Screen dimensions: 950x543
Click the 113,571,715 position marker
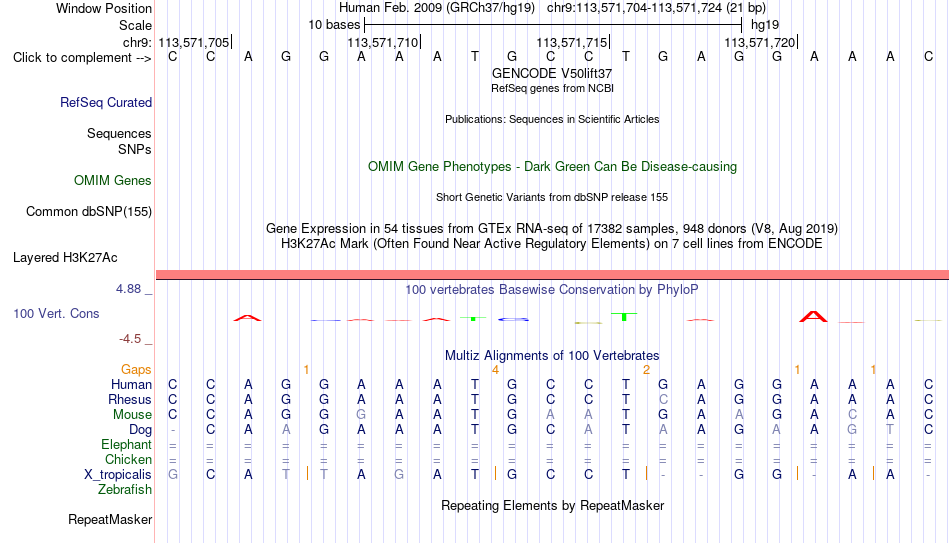573,42
